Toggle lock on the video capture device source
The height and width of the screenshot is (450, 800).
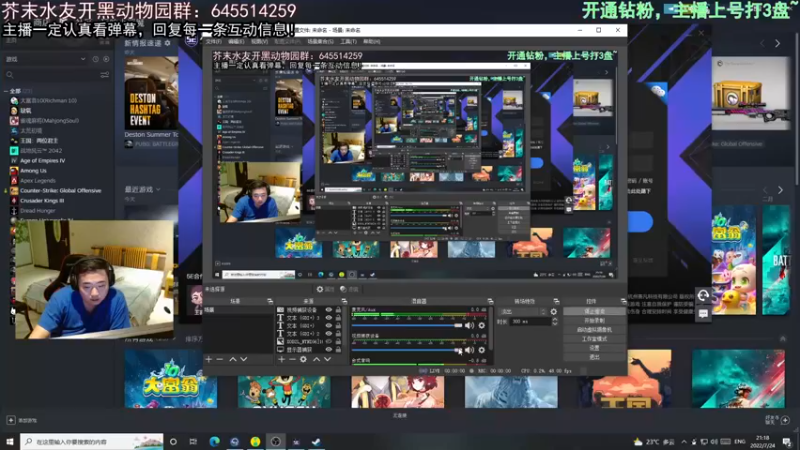[338, 310]
